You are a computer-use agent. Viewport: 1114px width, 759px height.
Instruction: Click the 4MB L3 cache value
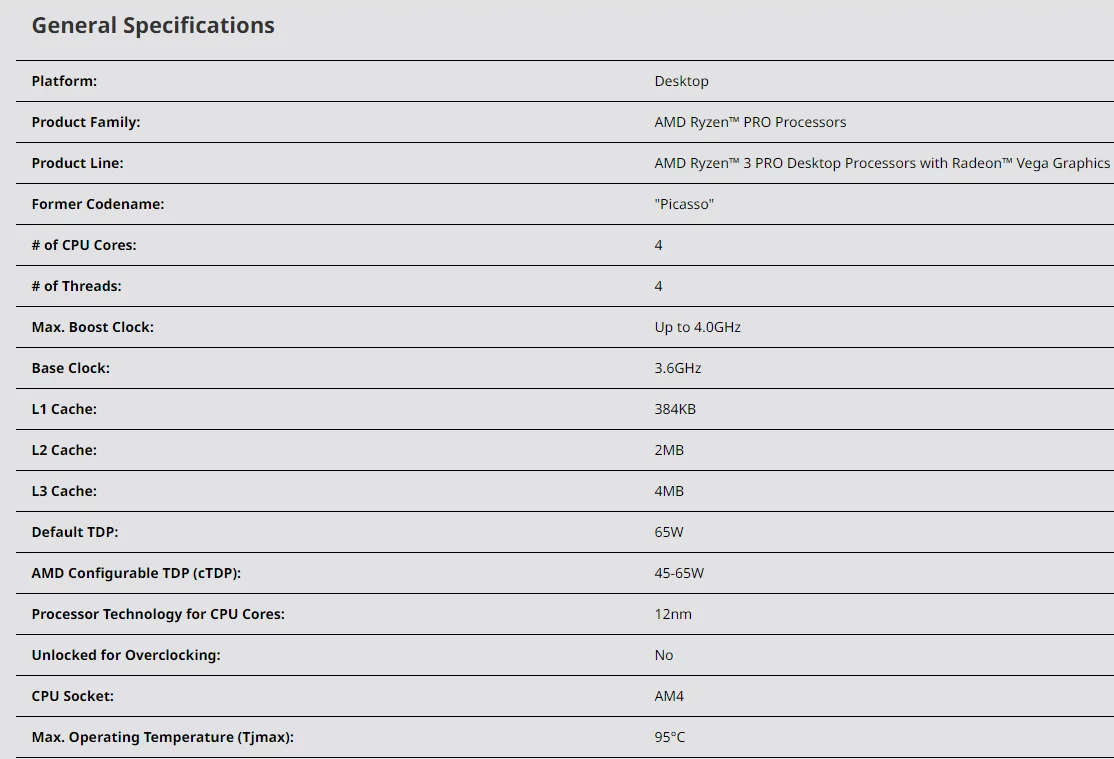[669, 491]
